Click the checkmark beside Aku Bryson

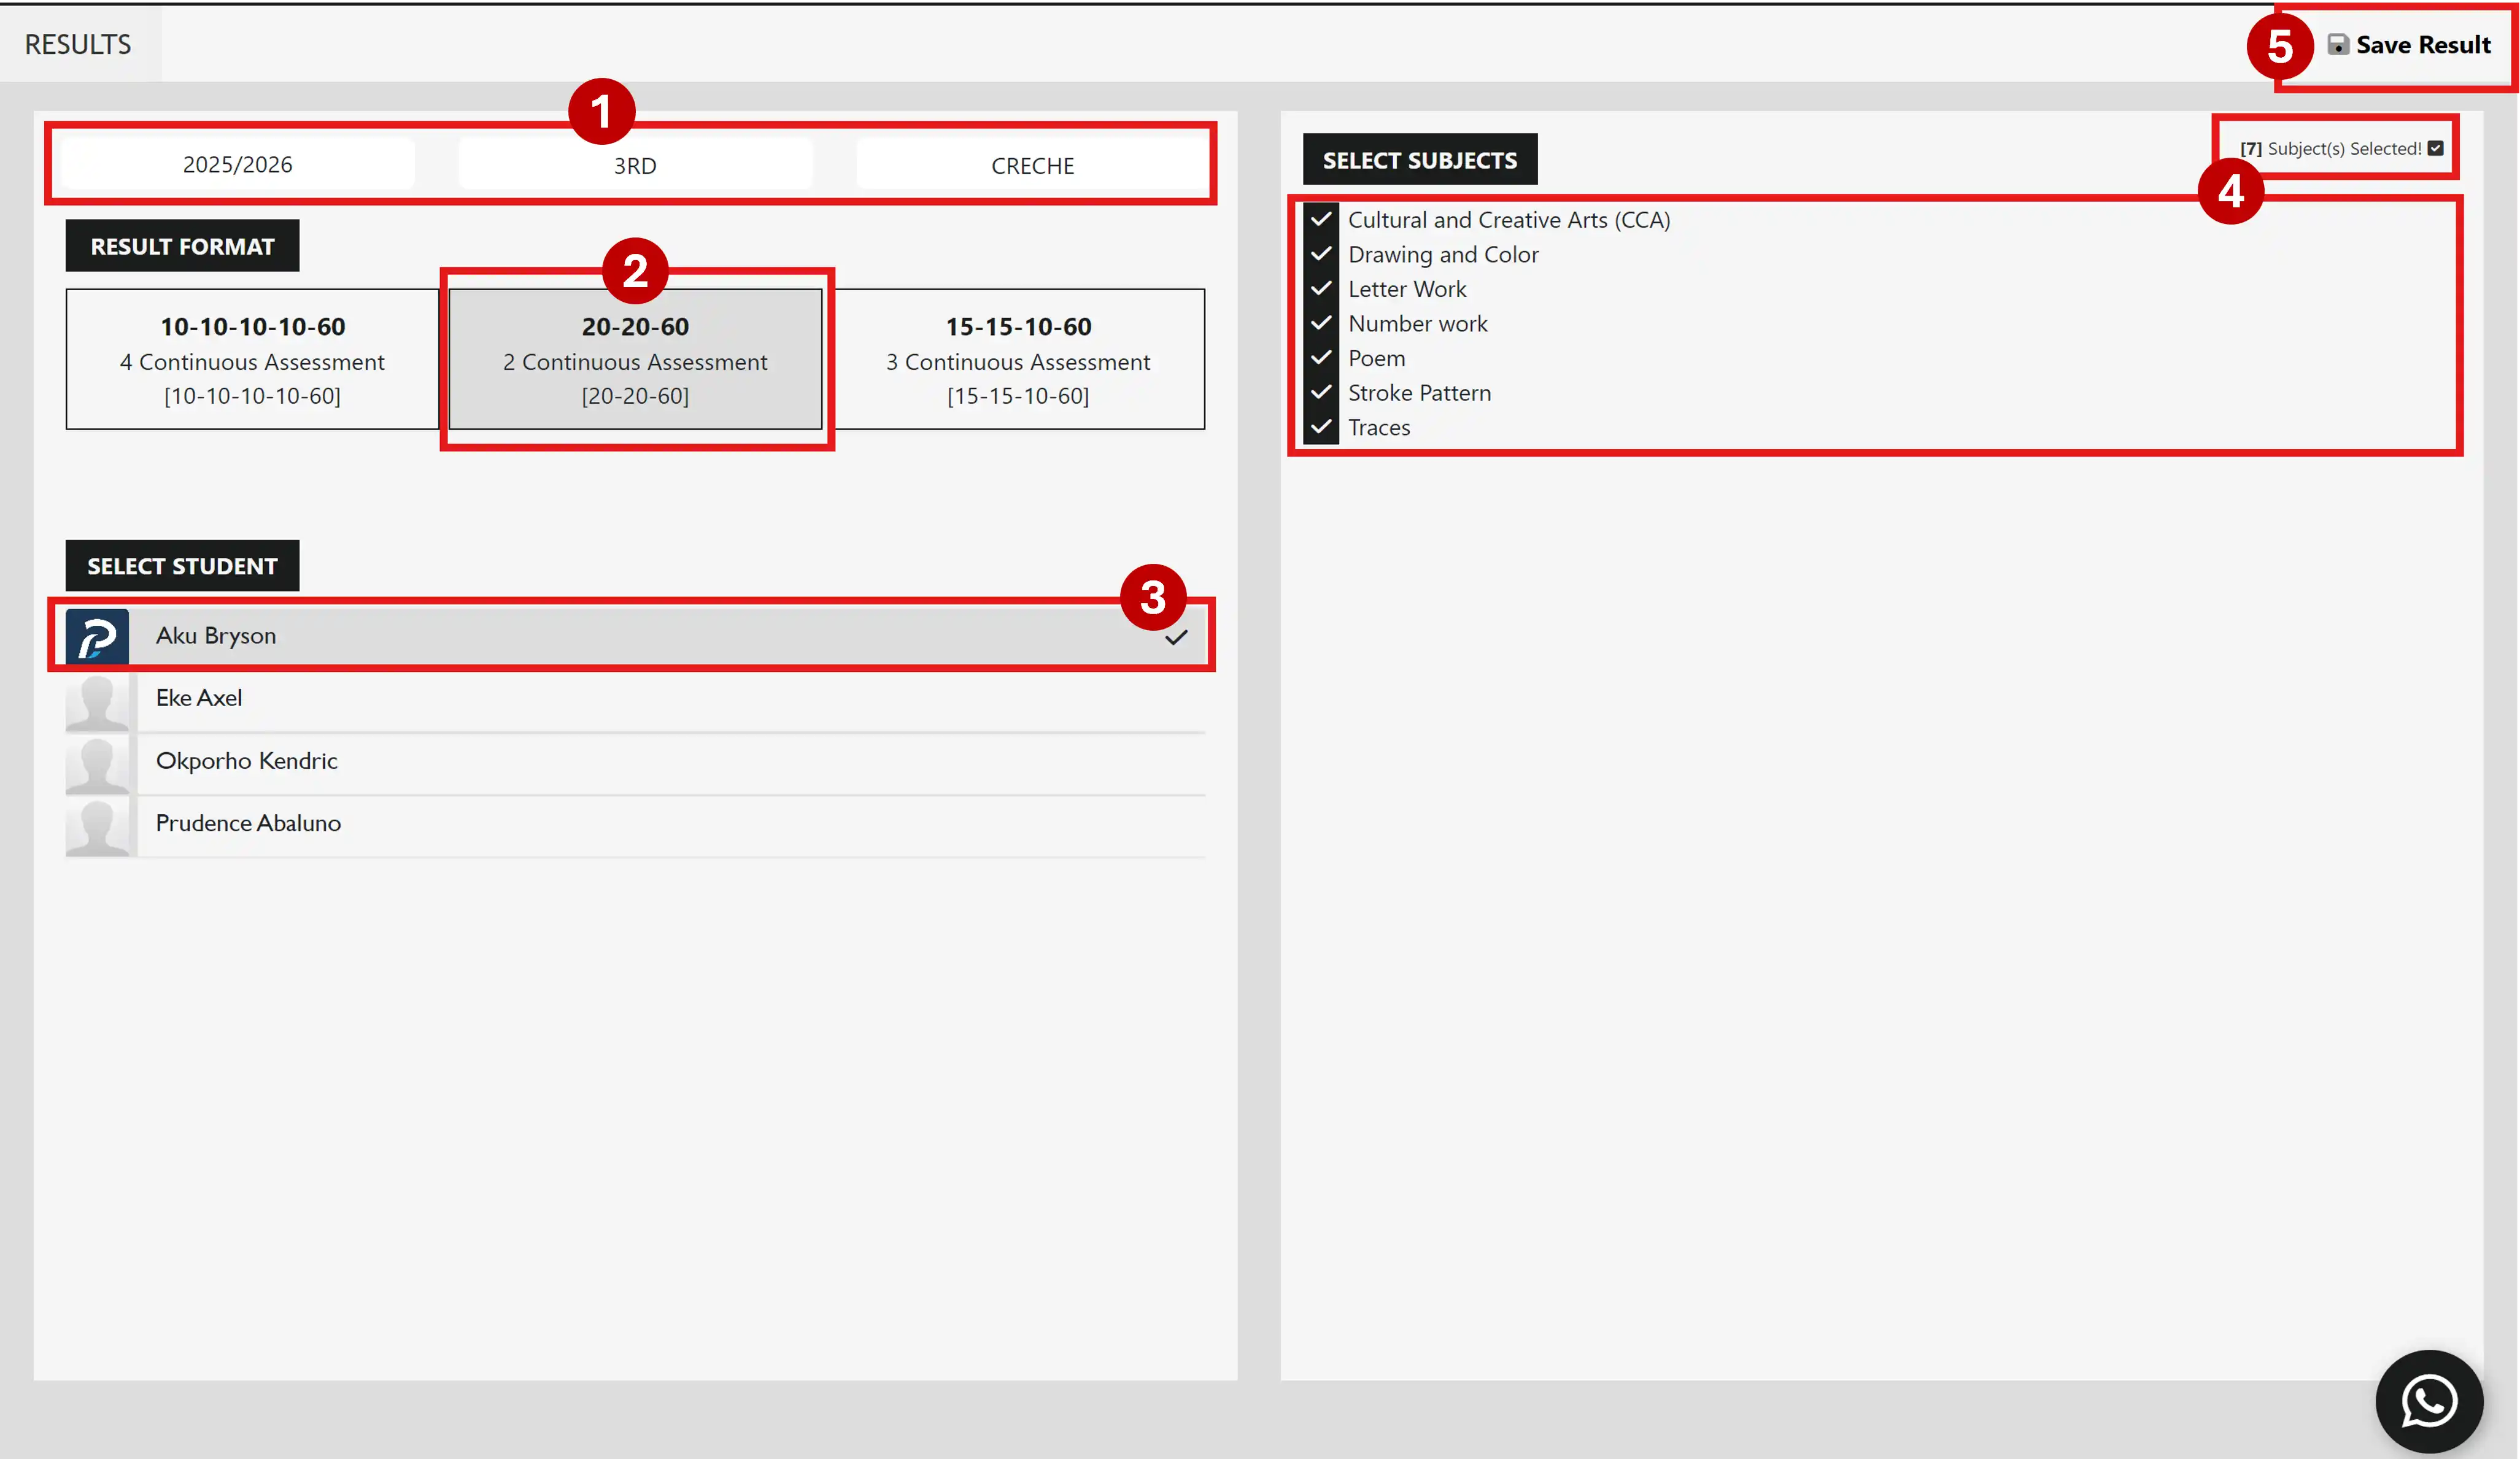coord(1176,637)
